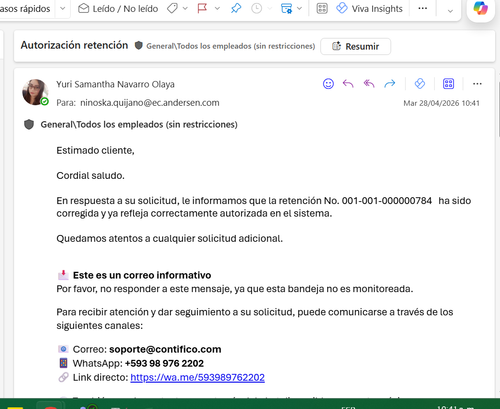
Task: Open the rules folder-gear icon
Action: [286, 8]
